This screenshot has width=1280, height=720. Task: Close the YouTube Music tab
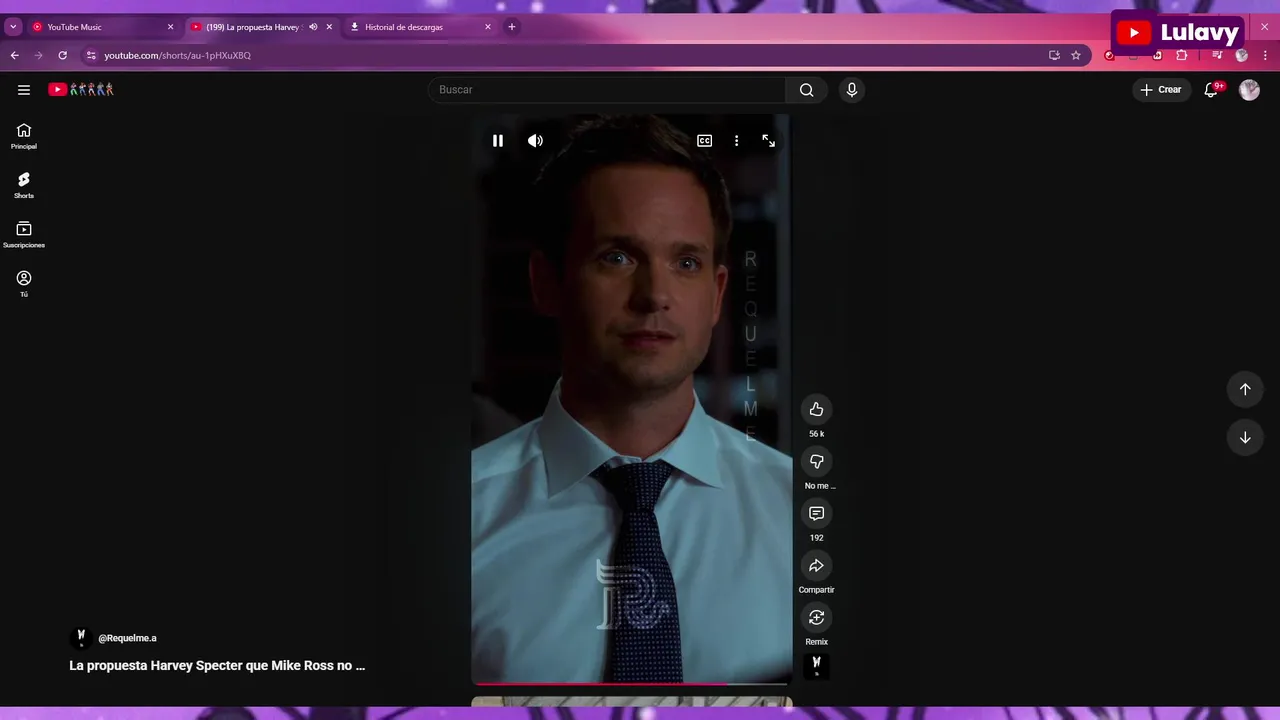(170, 27)
